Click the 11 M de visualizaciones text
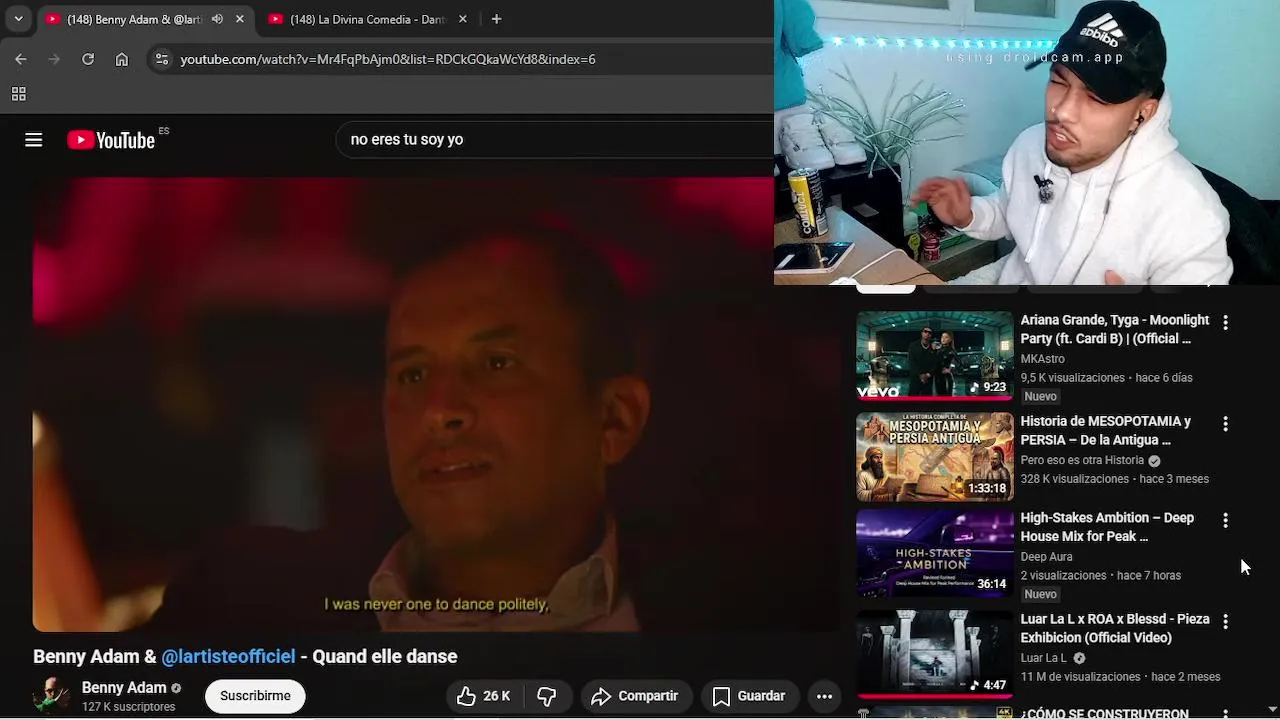The width and height of the screenshot is (1280, 720). click(x=1080, y=677)
